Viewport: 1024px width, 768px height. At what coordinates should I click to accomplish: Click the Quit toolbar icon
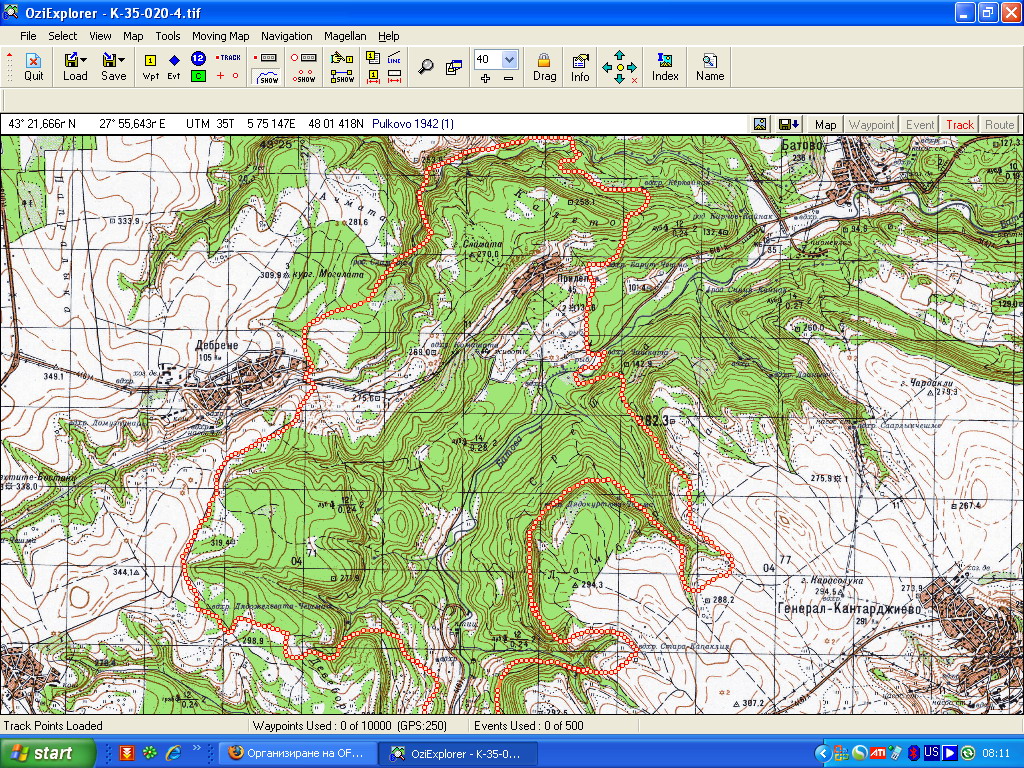coord(33,66)
